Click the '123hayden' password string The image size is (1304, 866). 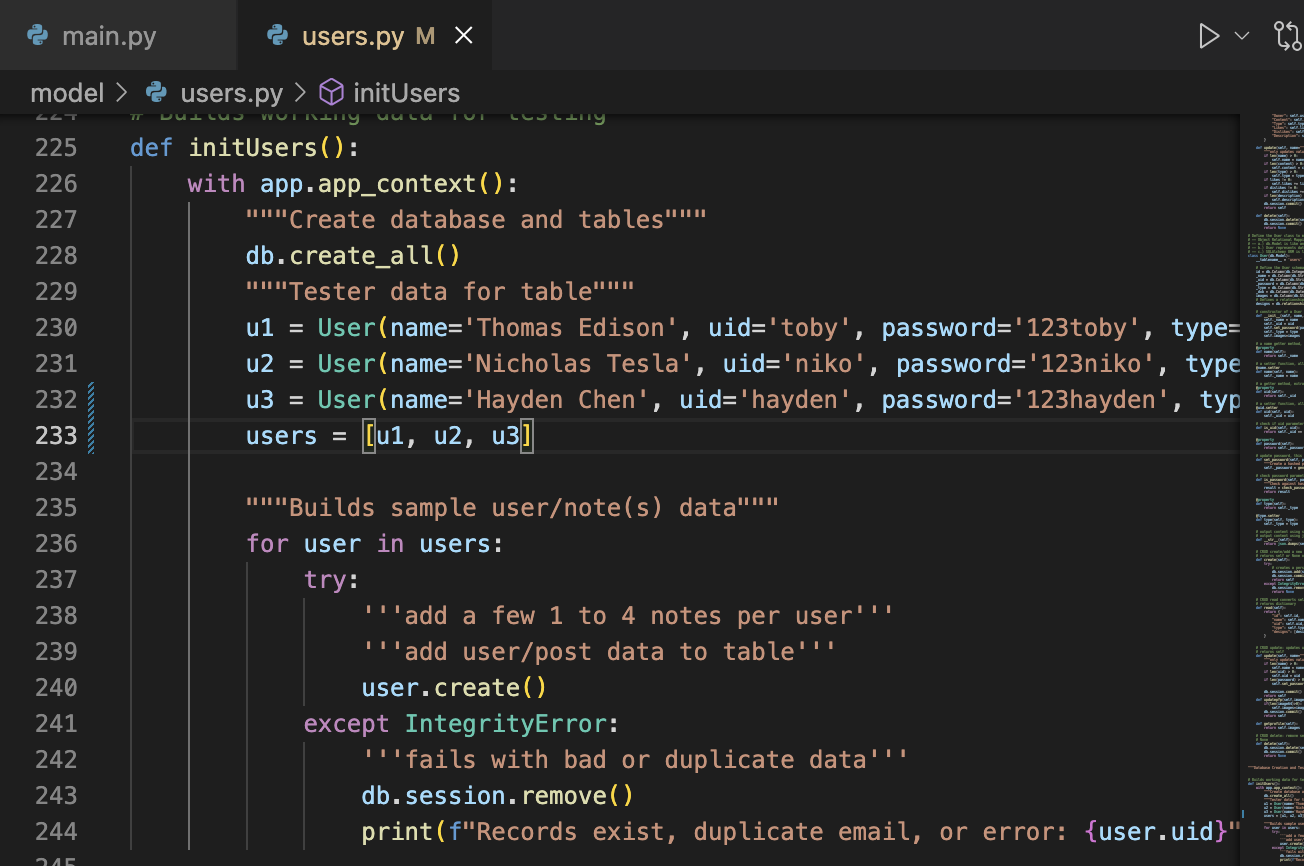point(1094,400)
